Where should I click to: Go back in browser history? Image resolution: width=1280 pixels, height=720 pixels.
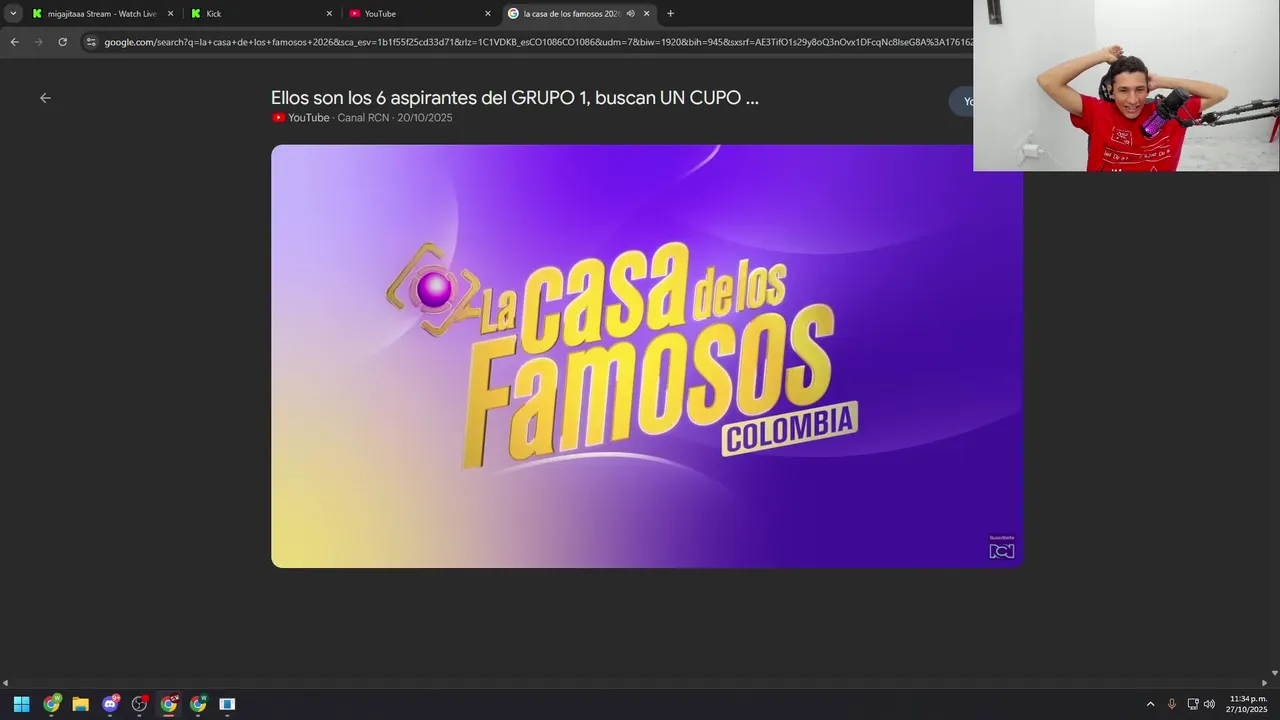tap(14, 42)
